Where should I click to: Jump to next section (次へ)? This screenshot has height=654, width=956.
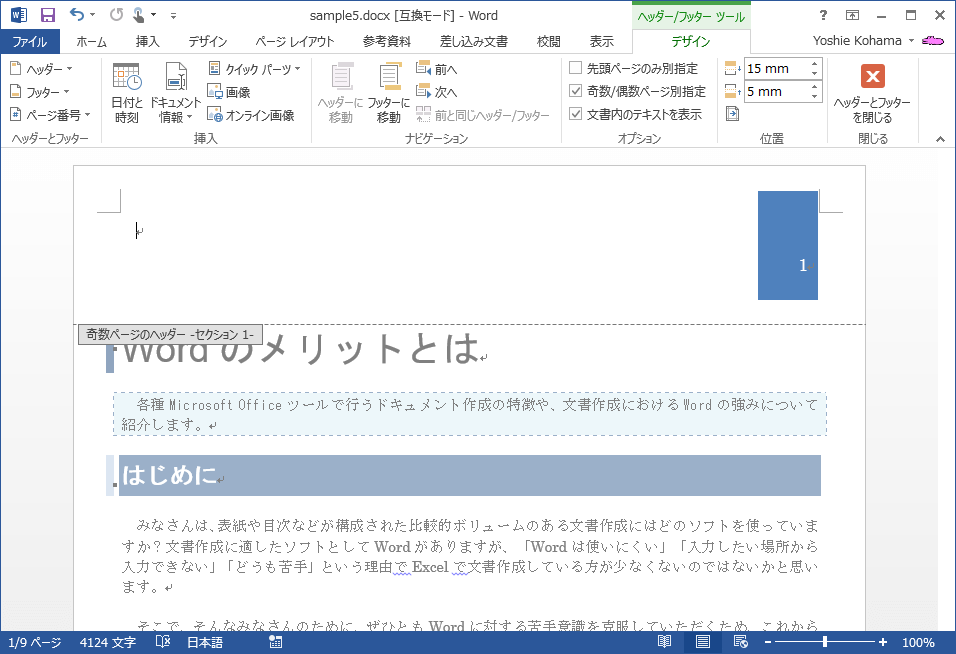[x=437, y=92]
